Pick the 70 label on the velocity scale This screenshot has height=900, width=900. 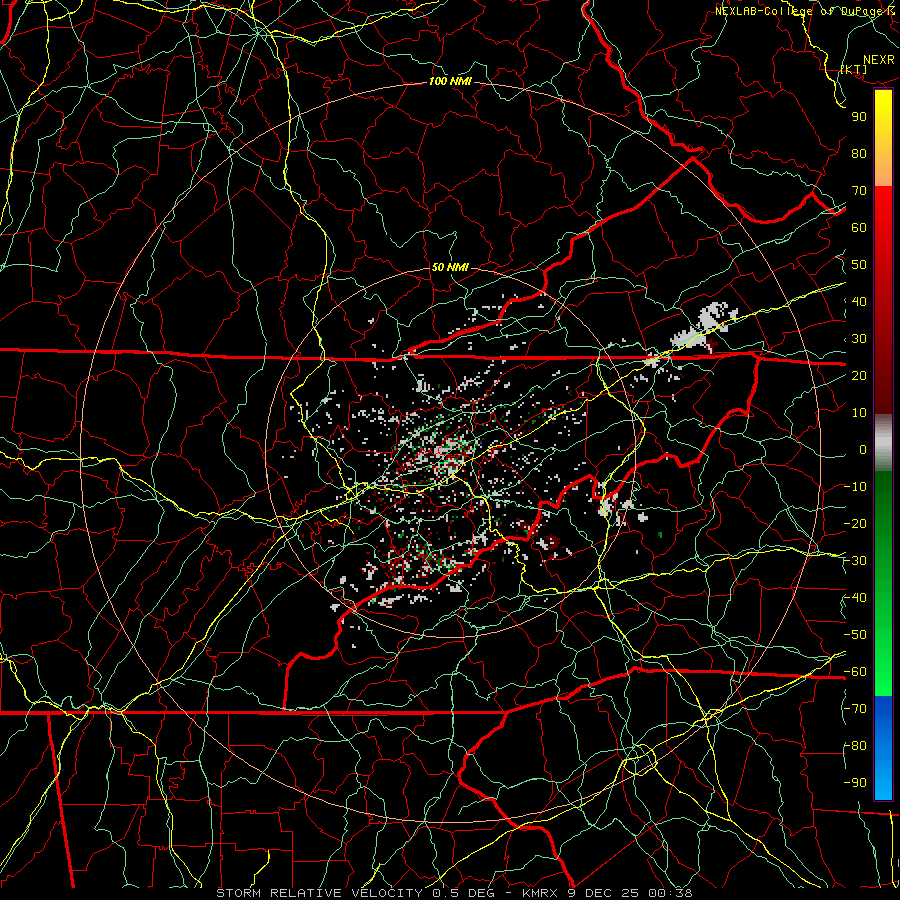tap(859, 191)
